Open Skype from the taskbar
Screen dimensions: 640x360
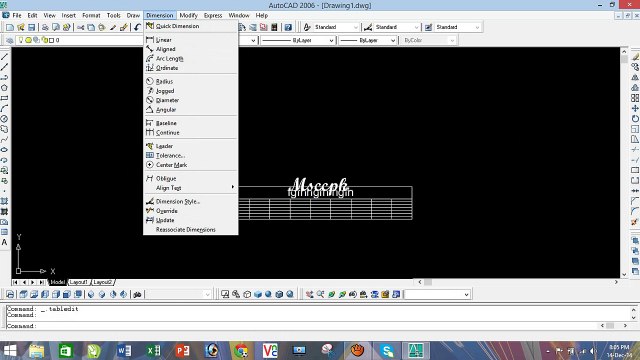point(387,351)
